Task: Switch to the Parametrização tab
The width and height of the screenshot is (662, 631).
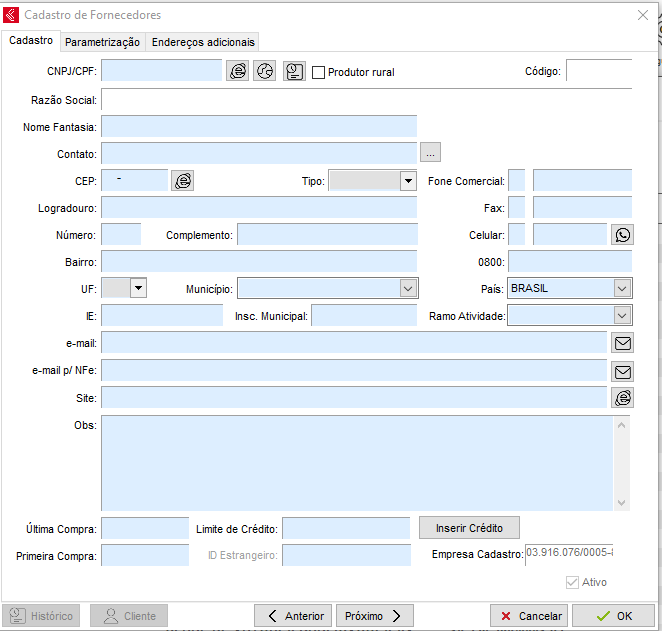Action: 102,42
